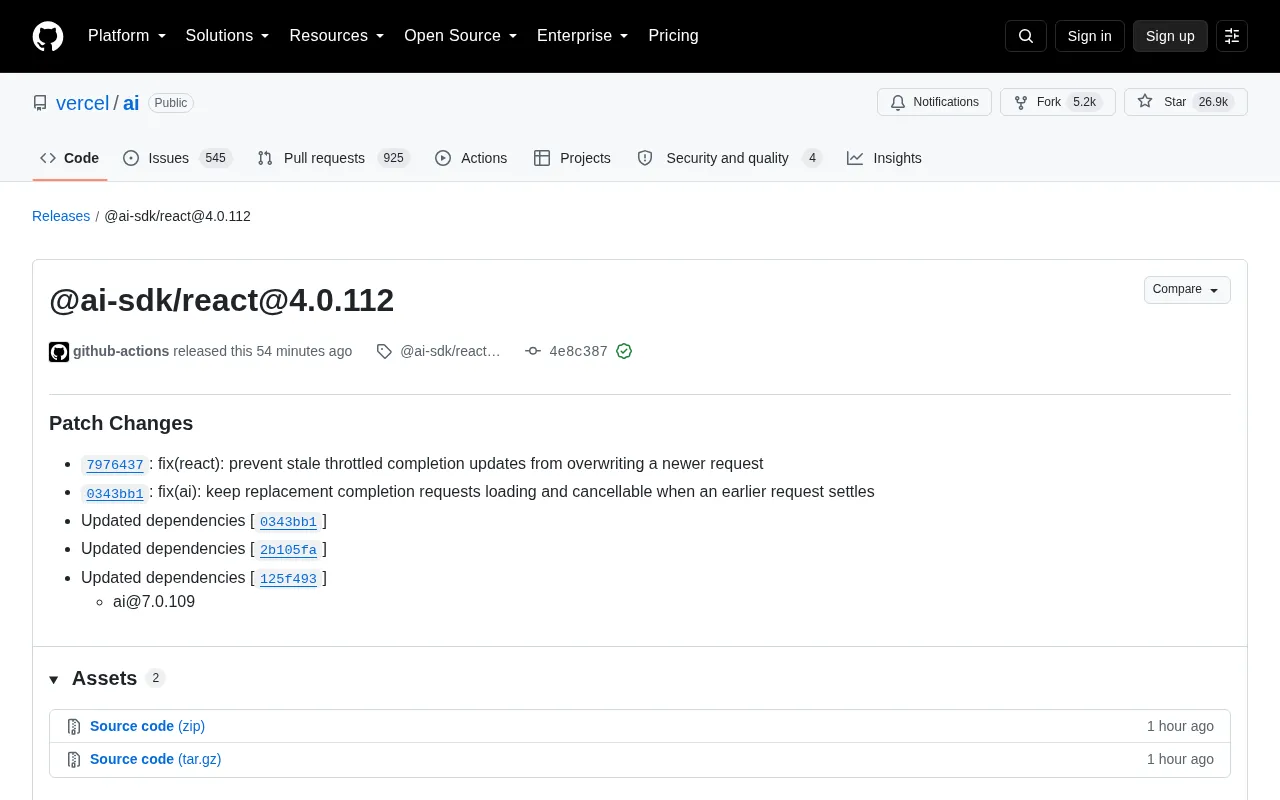
Task: Go to the vercel owner page
Action: pos(82,103)
